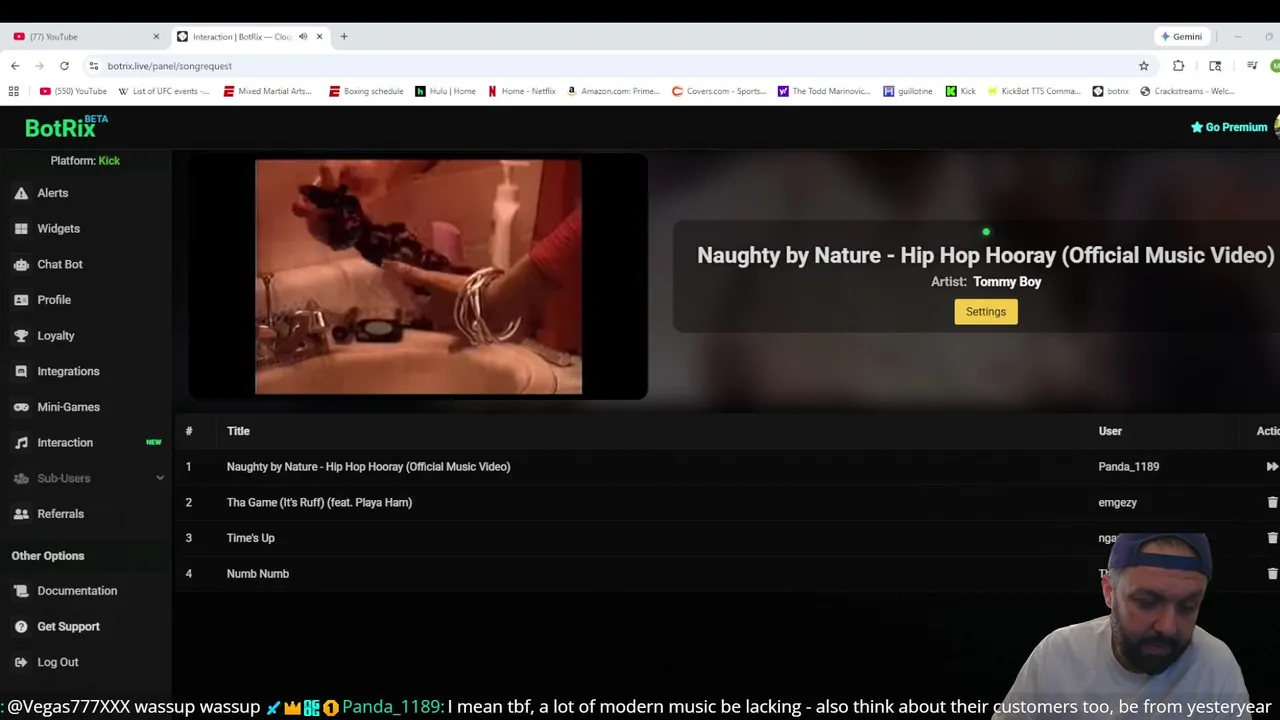Close the YouTube browser tab

[156, 37]
